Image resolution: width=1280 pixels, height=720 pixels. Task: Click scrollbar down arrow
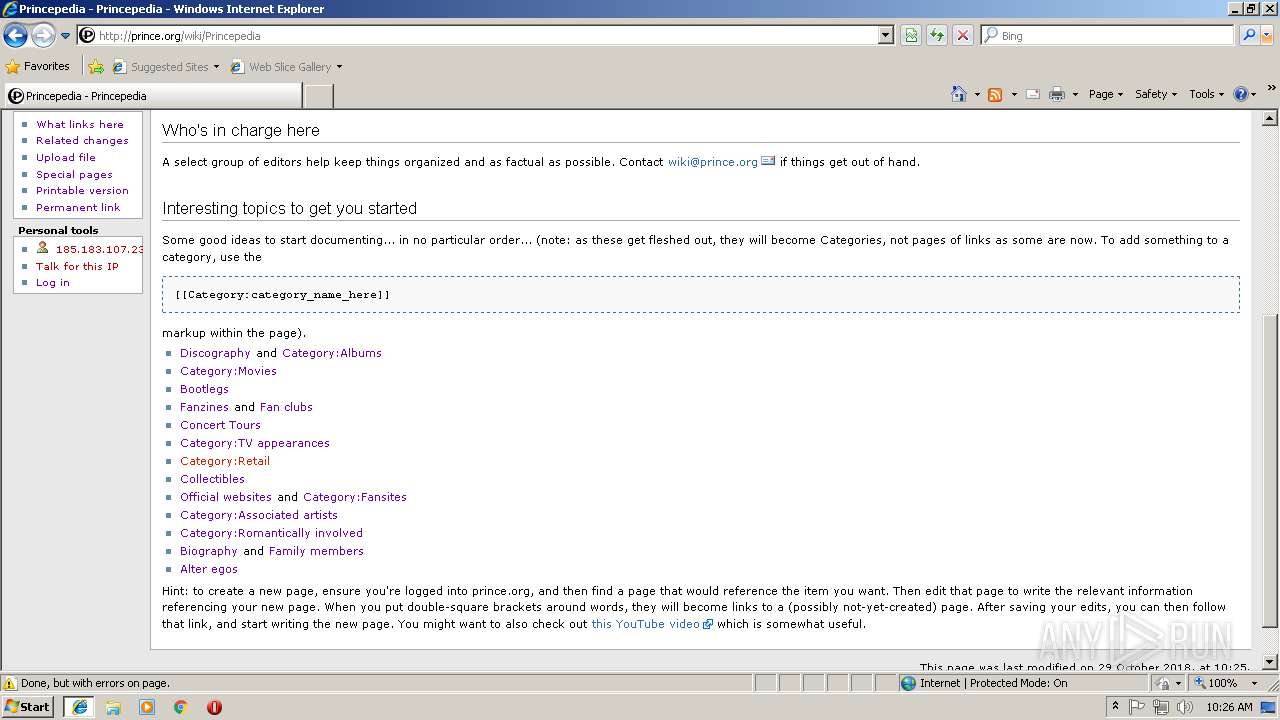click(x=1270, y=662)
